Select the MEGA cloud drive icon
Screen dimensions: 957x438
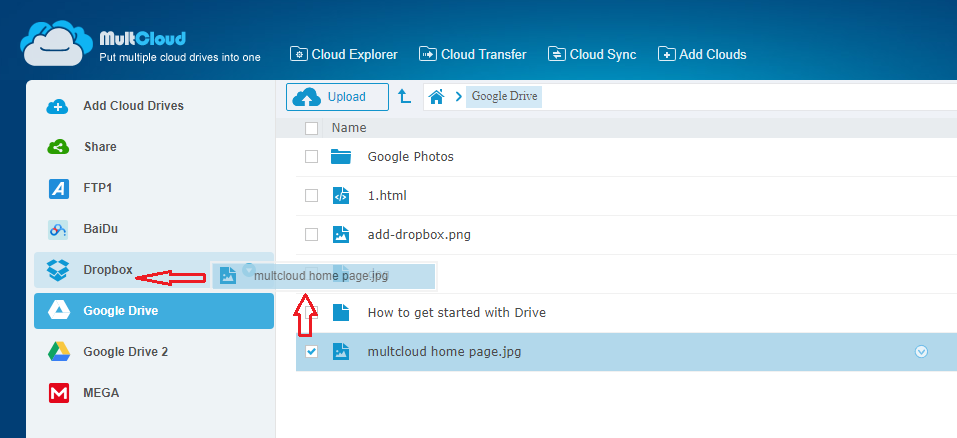[59, 393]
